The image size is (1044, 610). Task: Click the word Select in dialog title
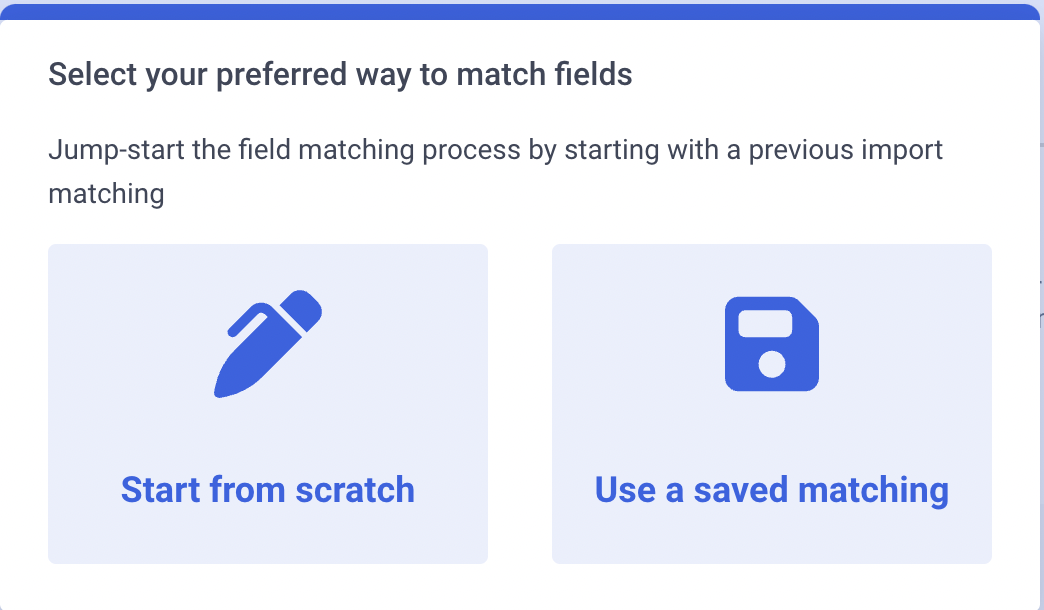(x=92, y=75)
